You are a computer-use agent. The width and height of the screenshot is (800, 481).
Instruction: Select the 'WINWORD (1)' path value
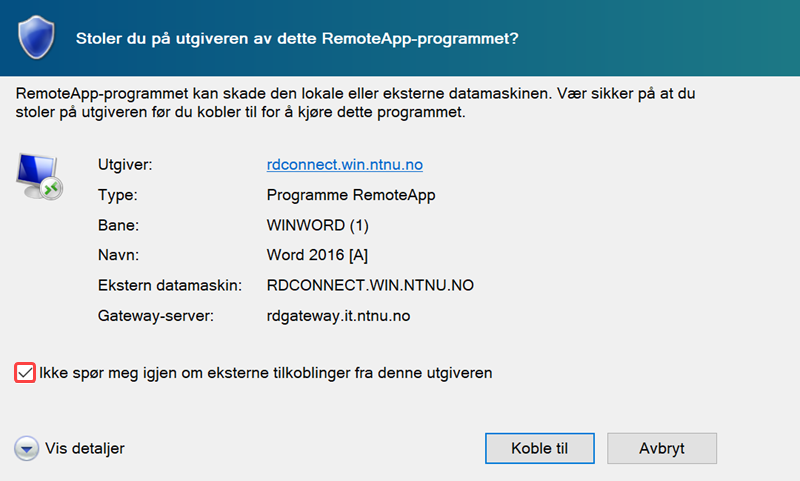point(317,225)
